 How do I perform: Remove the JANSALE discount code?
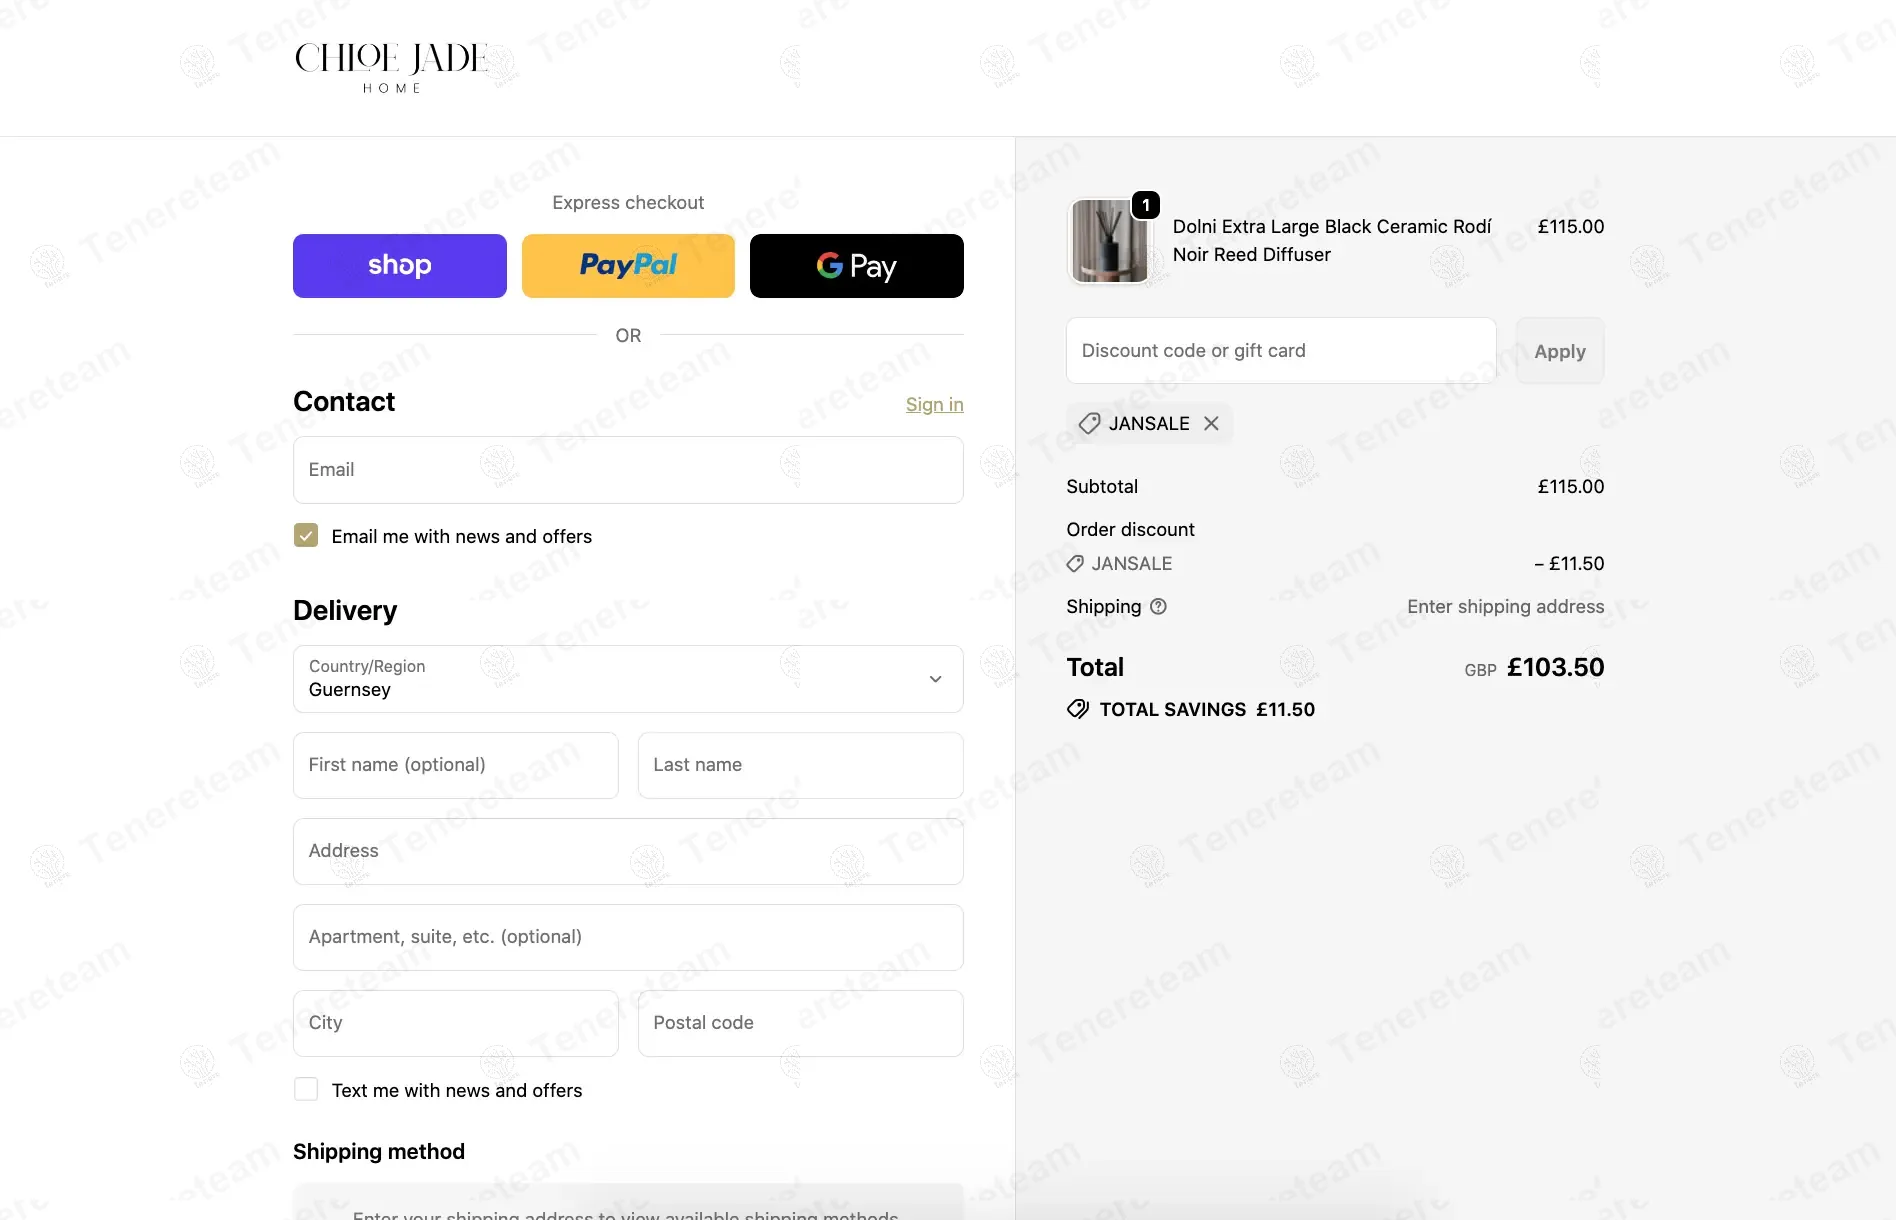point(1211,424)
